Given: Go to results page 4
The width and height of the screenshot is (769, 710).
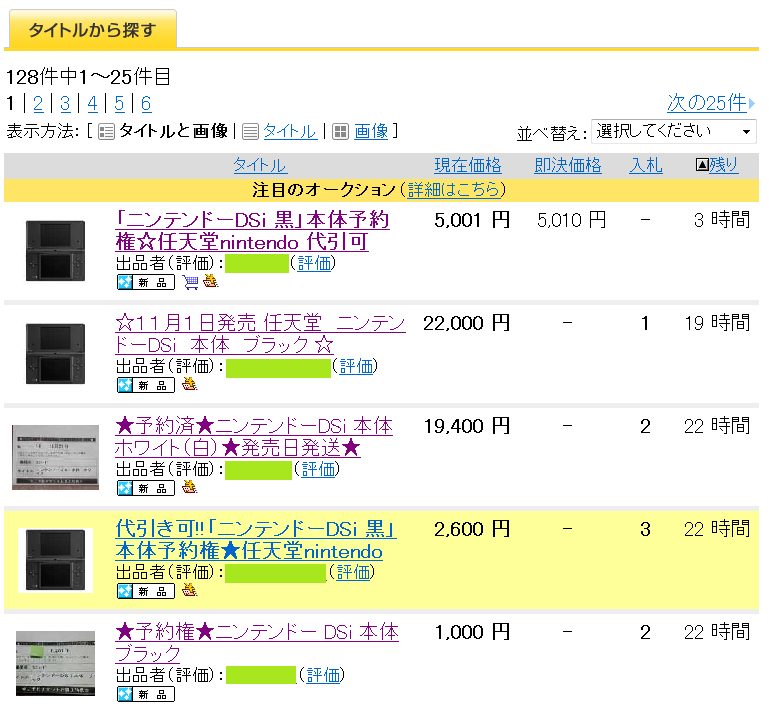Looking at the screenshot, I should [92, 103].
